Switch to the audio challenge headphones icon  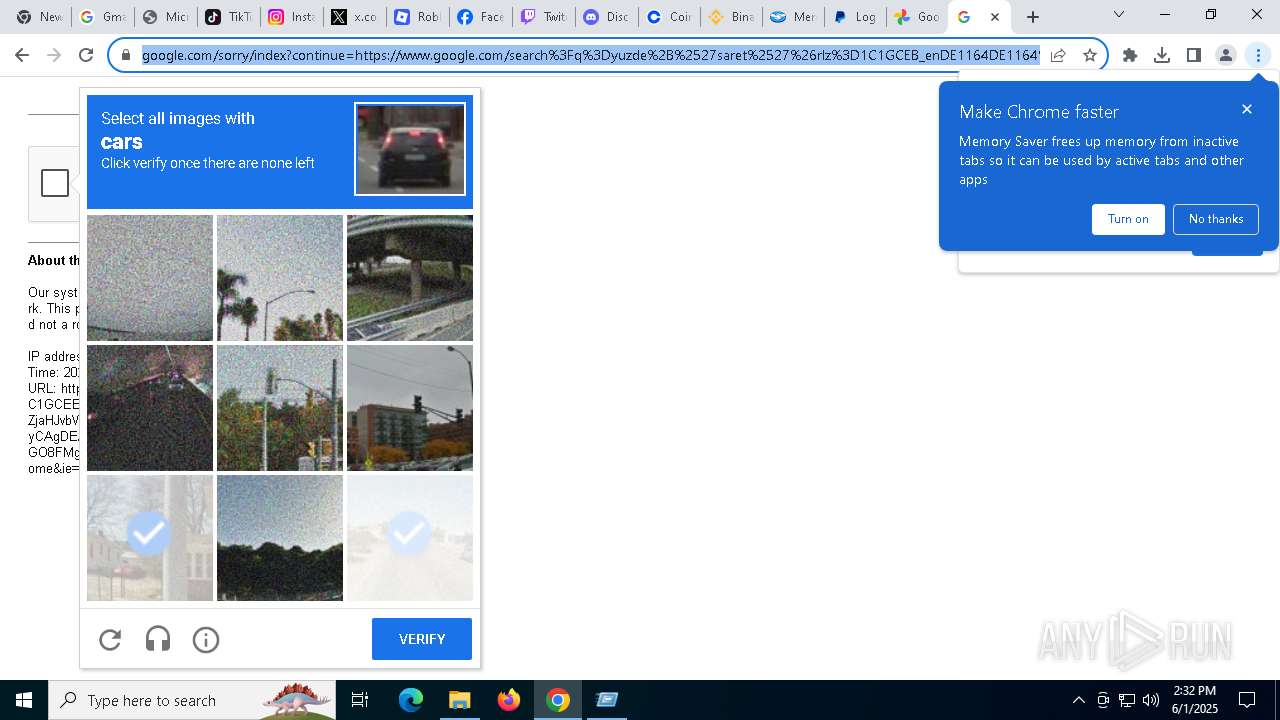[158, 639]
